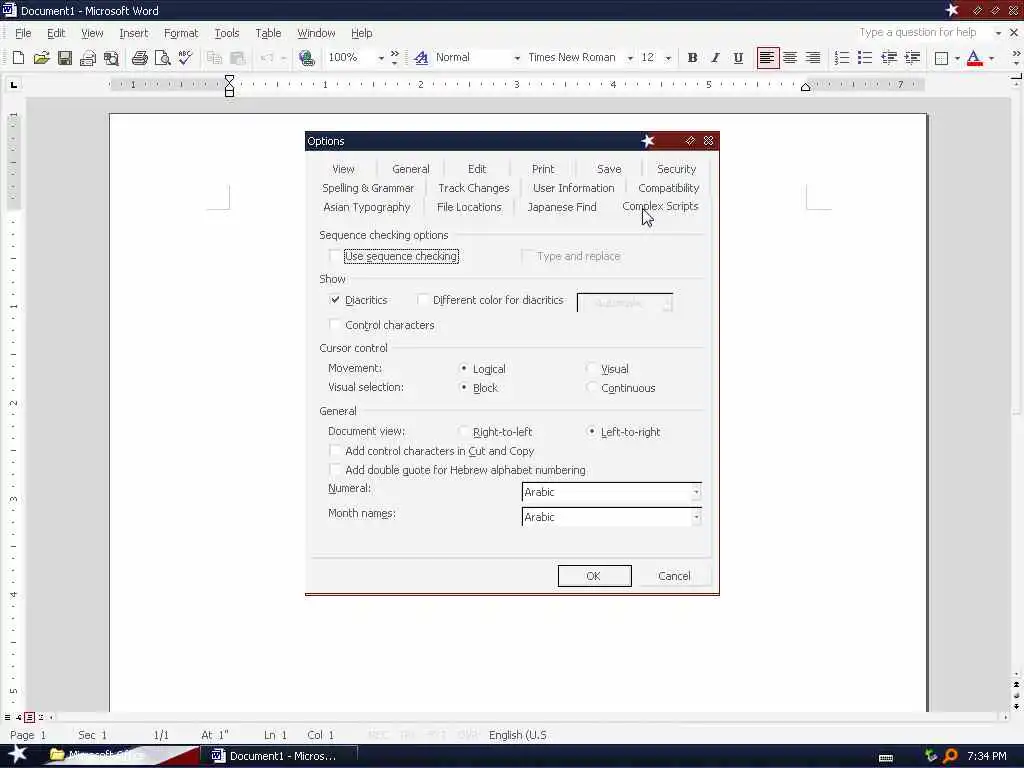Open the Month names dropdown
The image size is (1024, 768).
696,517
